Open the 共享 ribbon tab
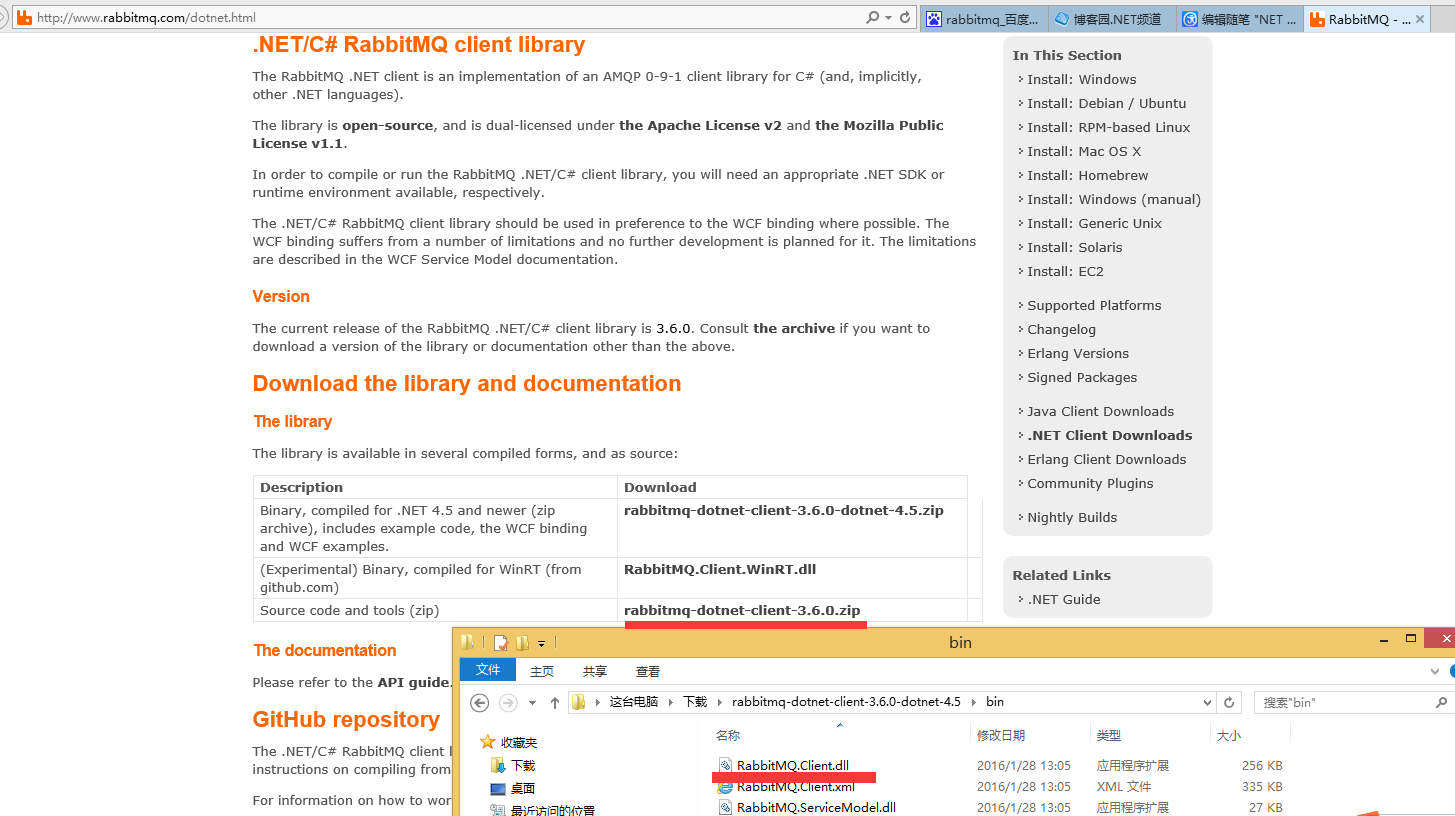The height and width of the screenshot is (816, 1455). pos(595,671)
